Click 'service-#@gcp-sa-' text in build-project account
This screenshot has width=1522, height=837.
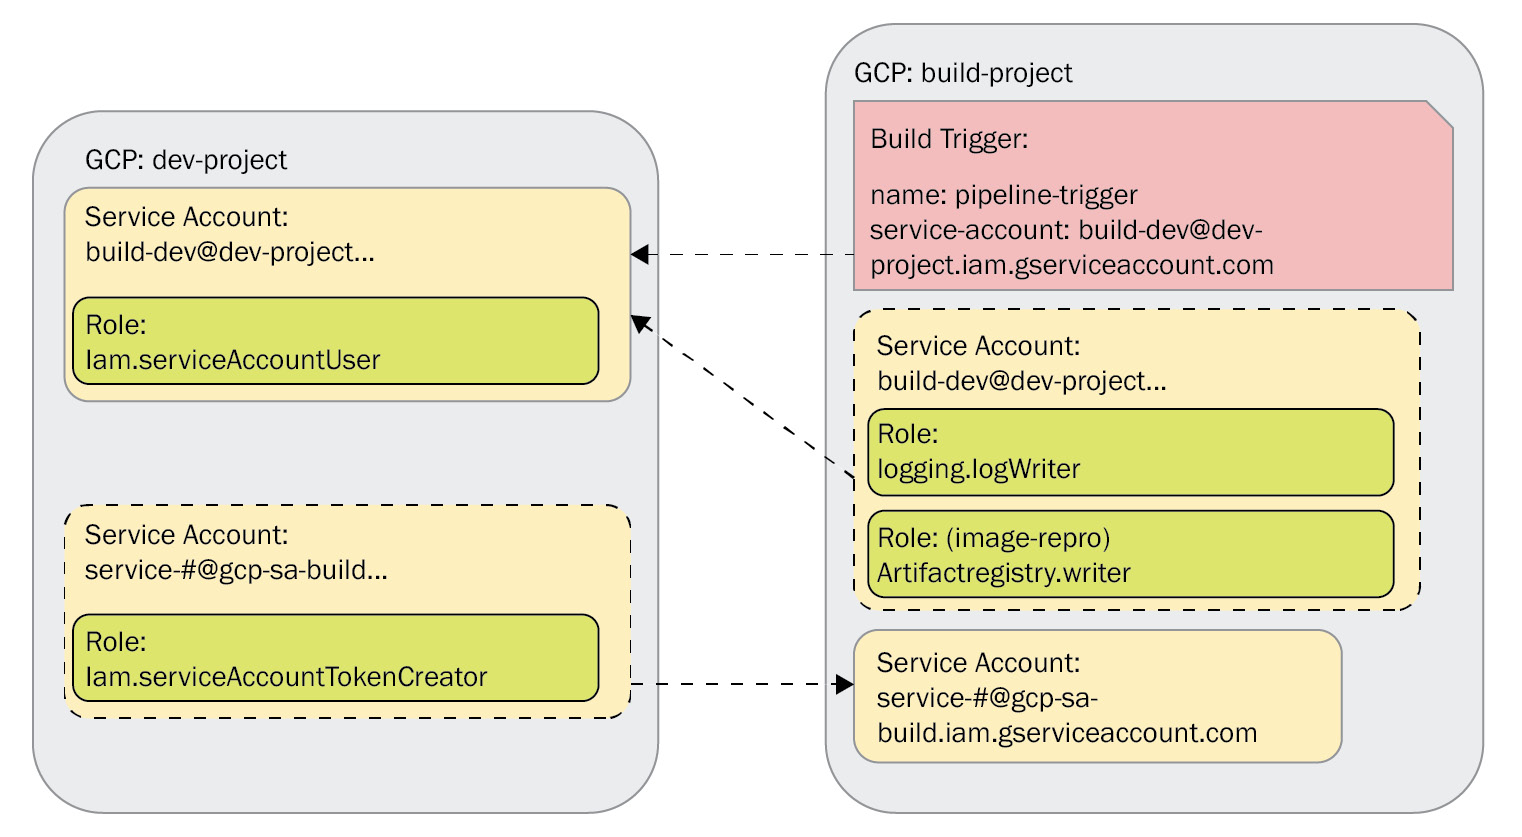987,698
